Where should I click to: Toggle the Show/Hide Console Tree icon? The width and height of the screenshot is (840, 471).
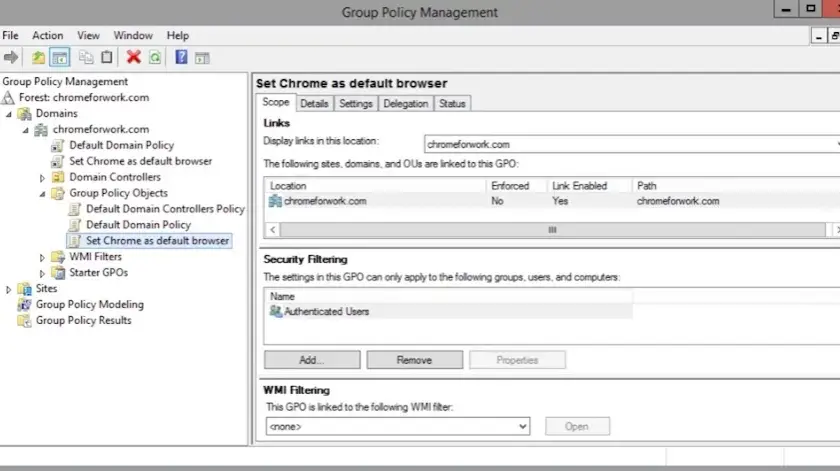click(59, 57)
